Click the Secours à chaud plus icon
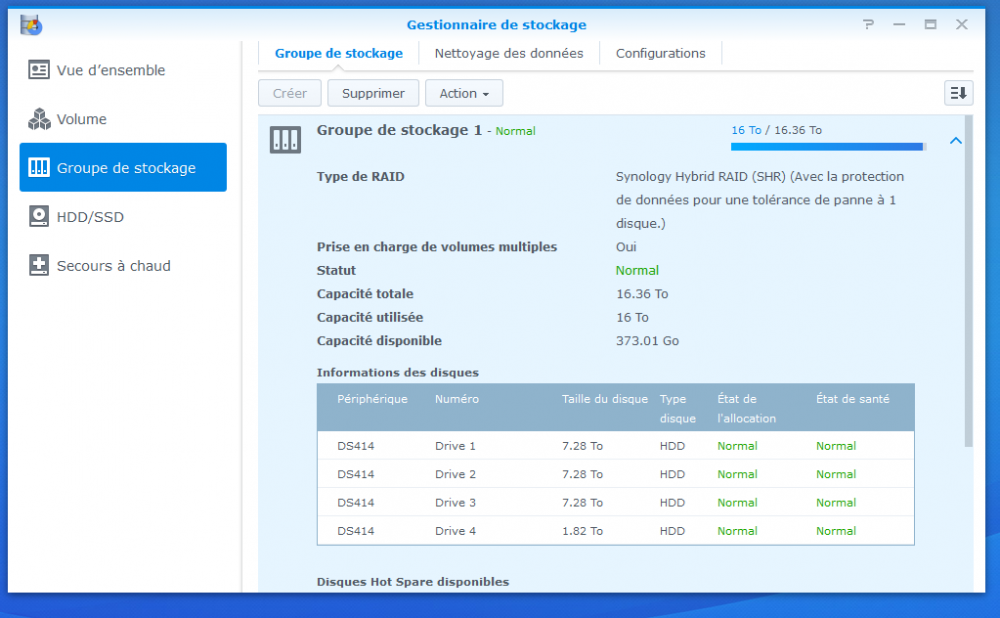Viewport: 1000px width, 618px height. pos(39,265)
